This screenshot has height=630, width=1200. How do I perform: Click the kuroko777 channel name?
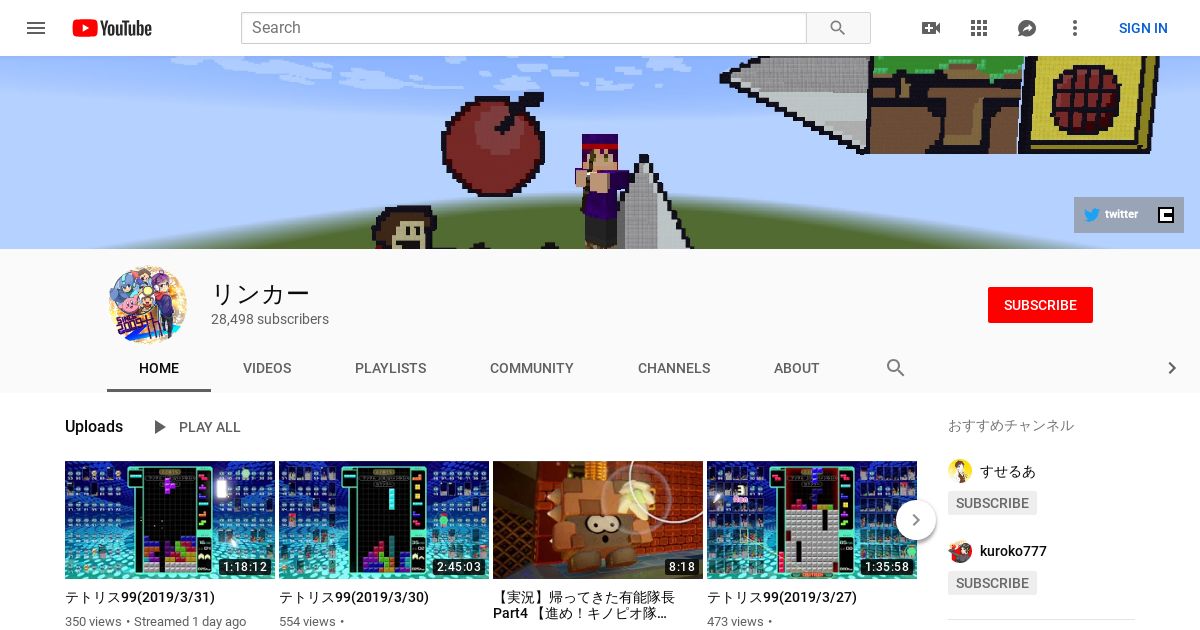pyautogui.click(x=1013, y=551)
